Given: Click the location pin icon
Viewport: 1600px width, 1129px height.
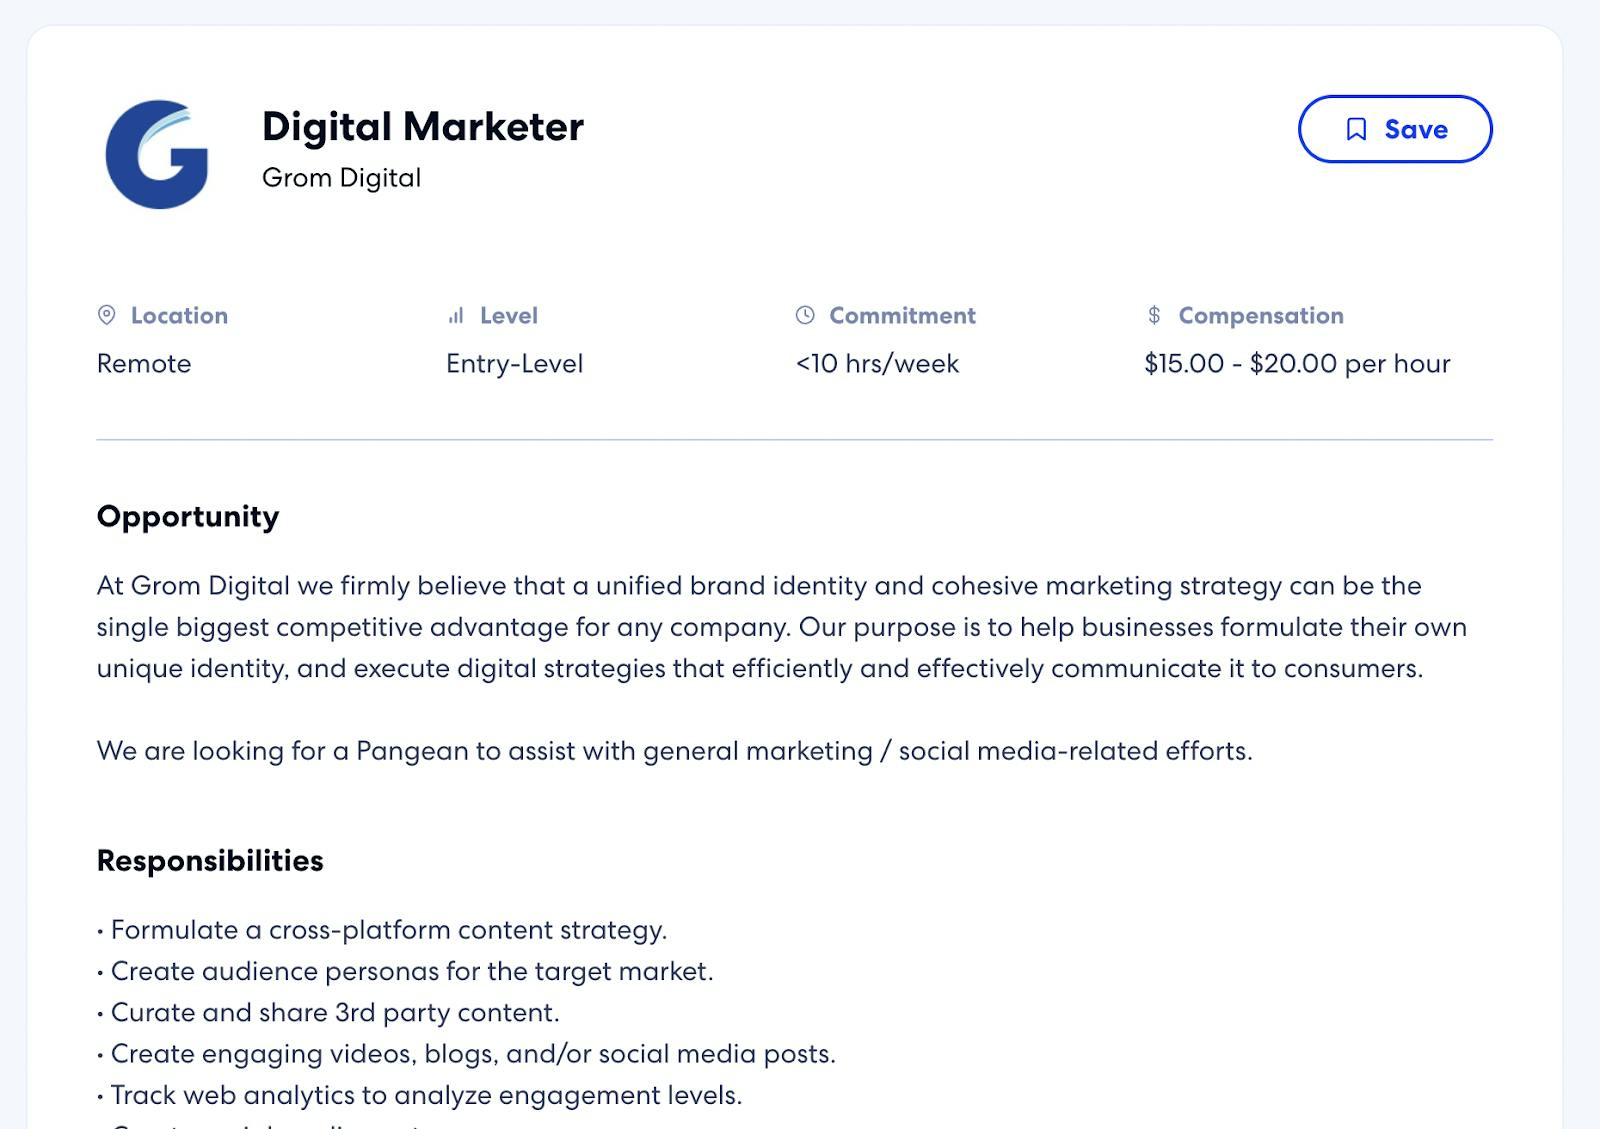Looking at the screenshot, I should (x=106, y=315).
